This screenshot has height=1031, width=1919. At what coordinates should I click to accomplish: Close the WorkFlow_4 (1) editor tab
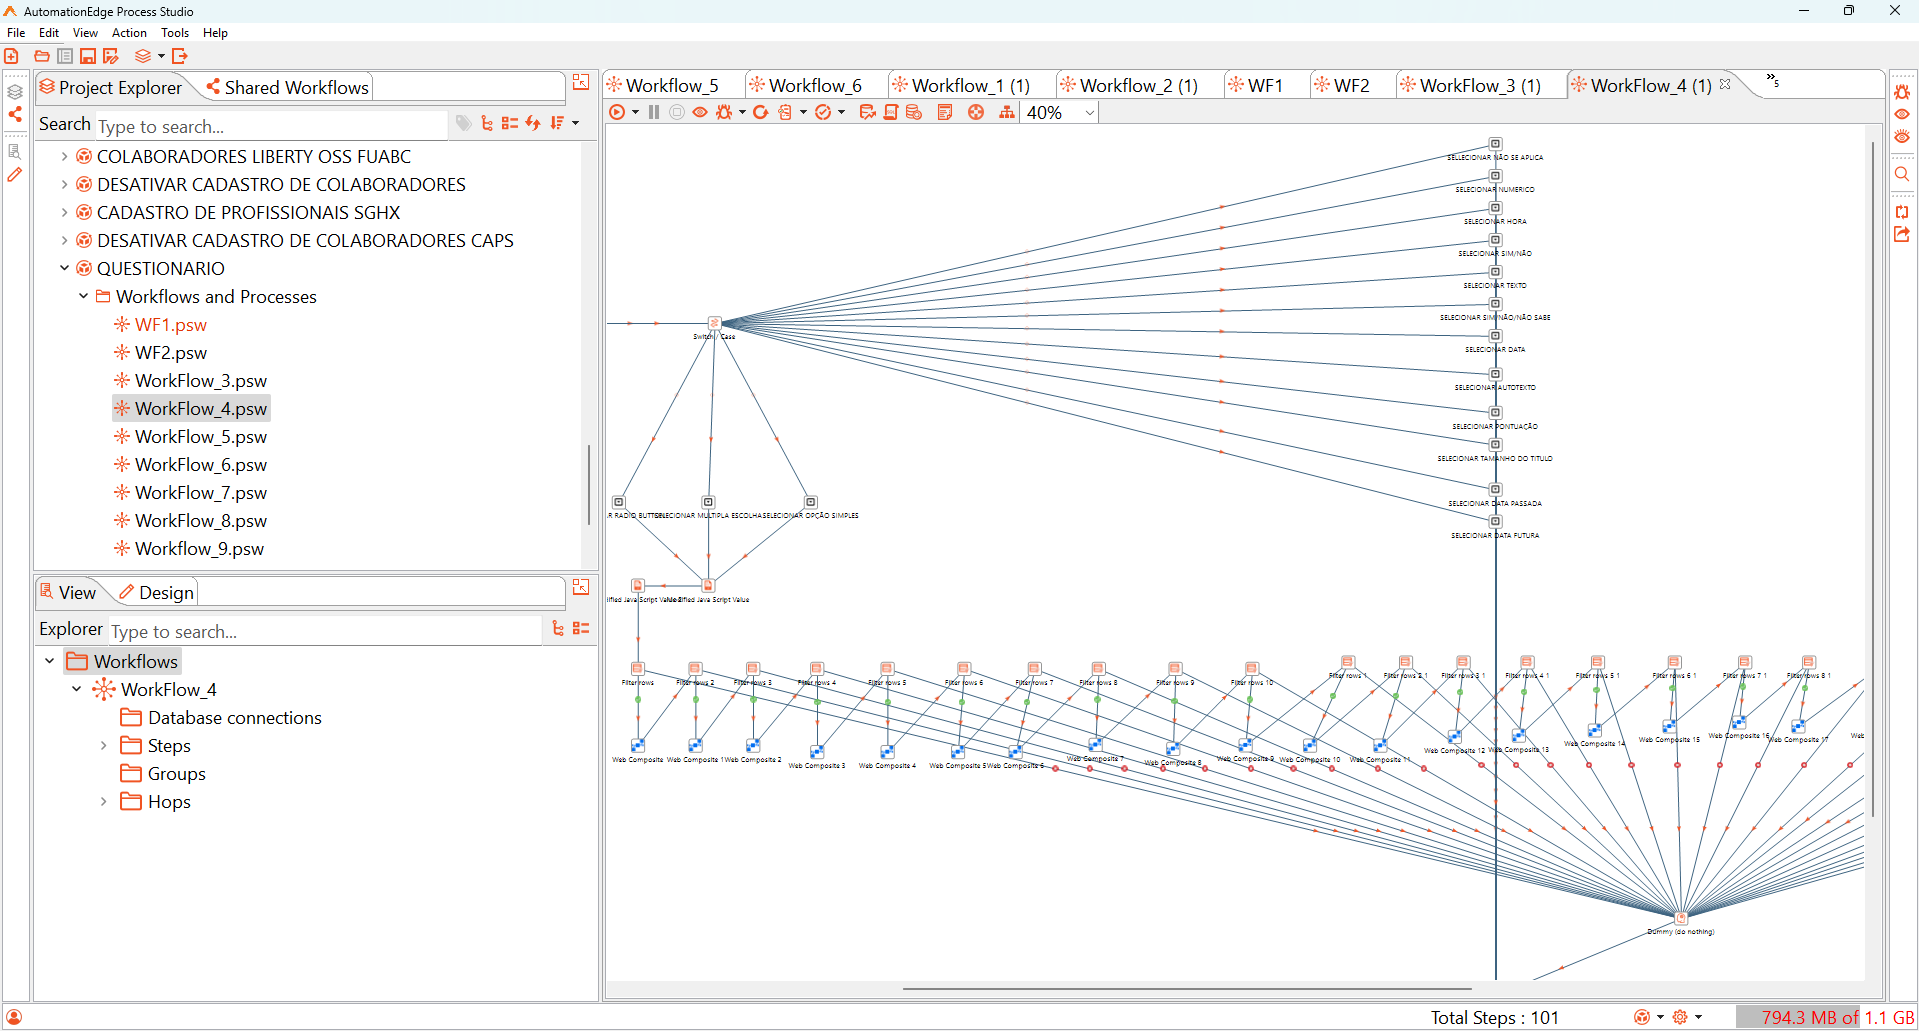point(1725,85)
